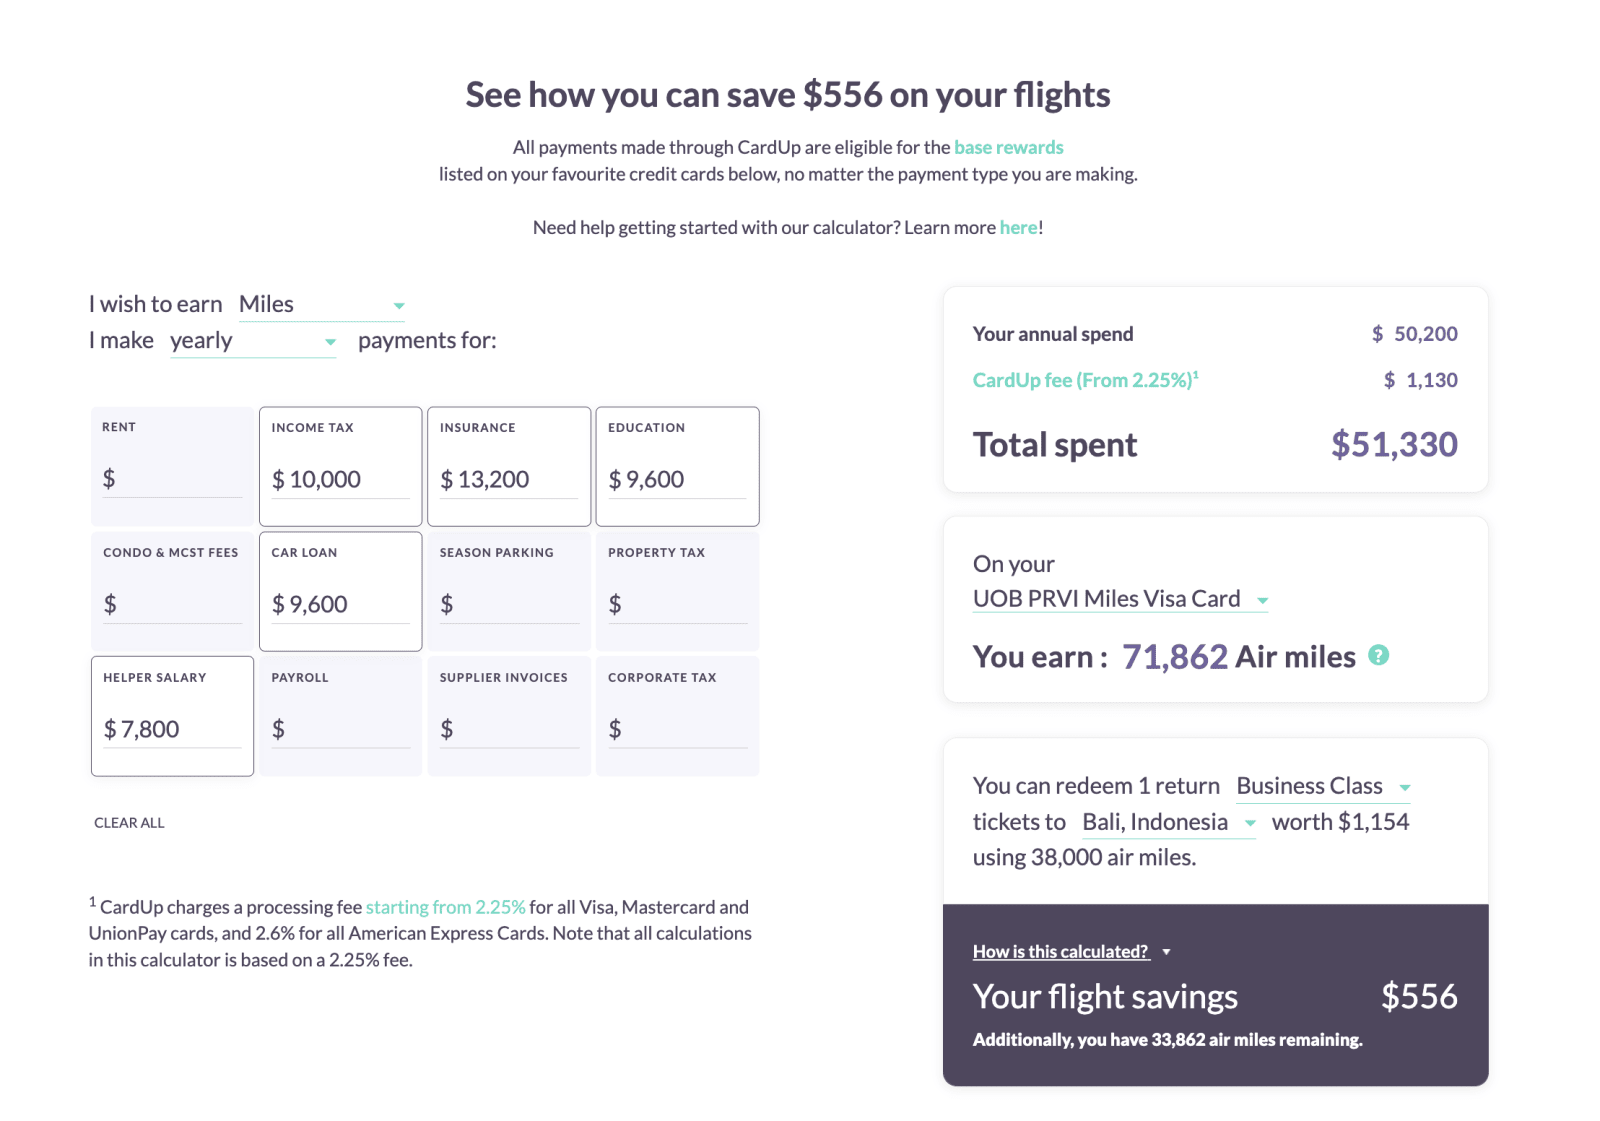The height and width of the screenshot is (1121, 1600).
Task: Open the Miles reward type dropdown
Action: tap(321, 305)
